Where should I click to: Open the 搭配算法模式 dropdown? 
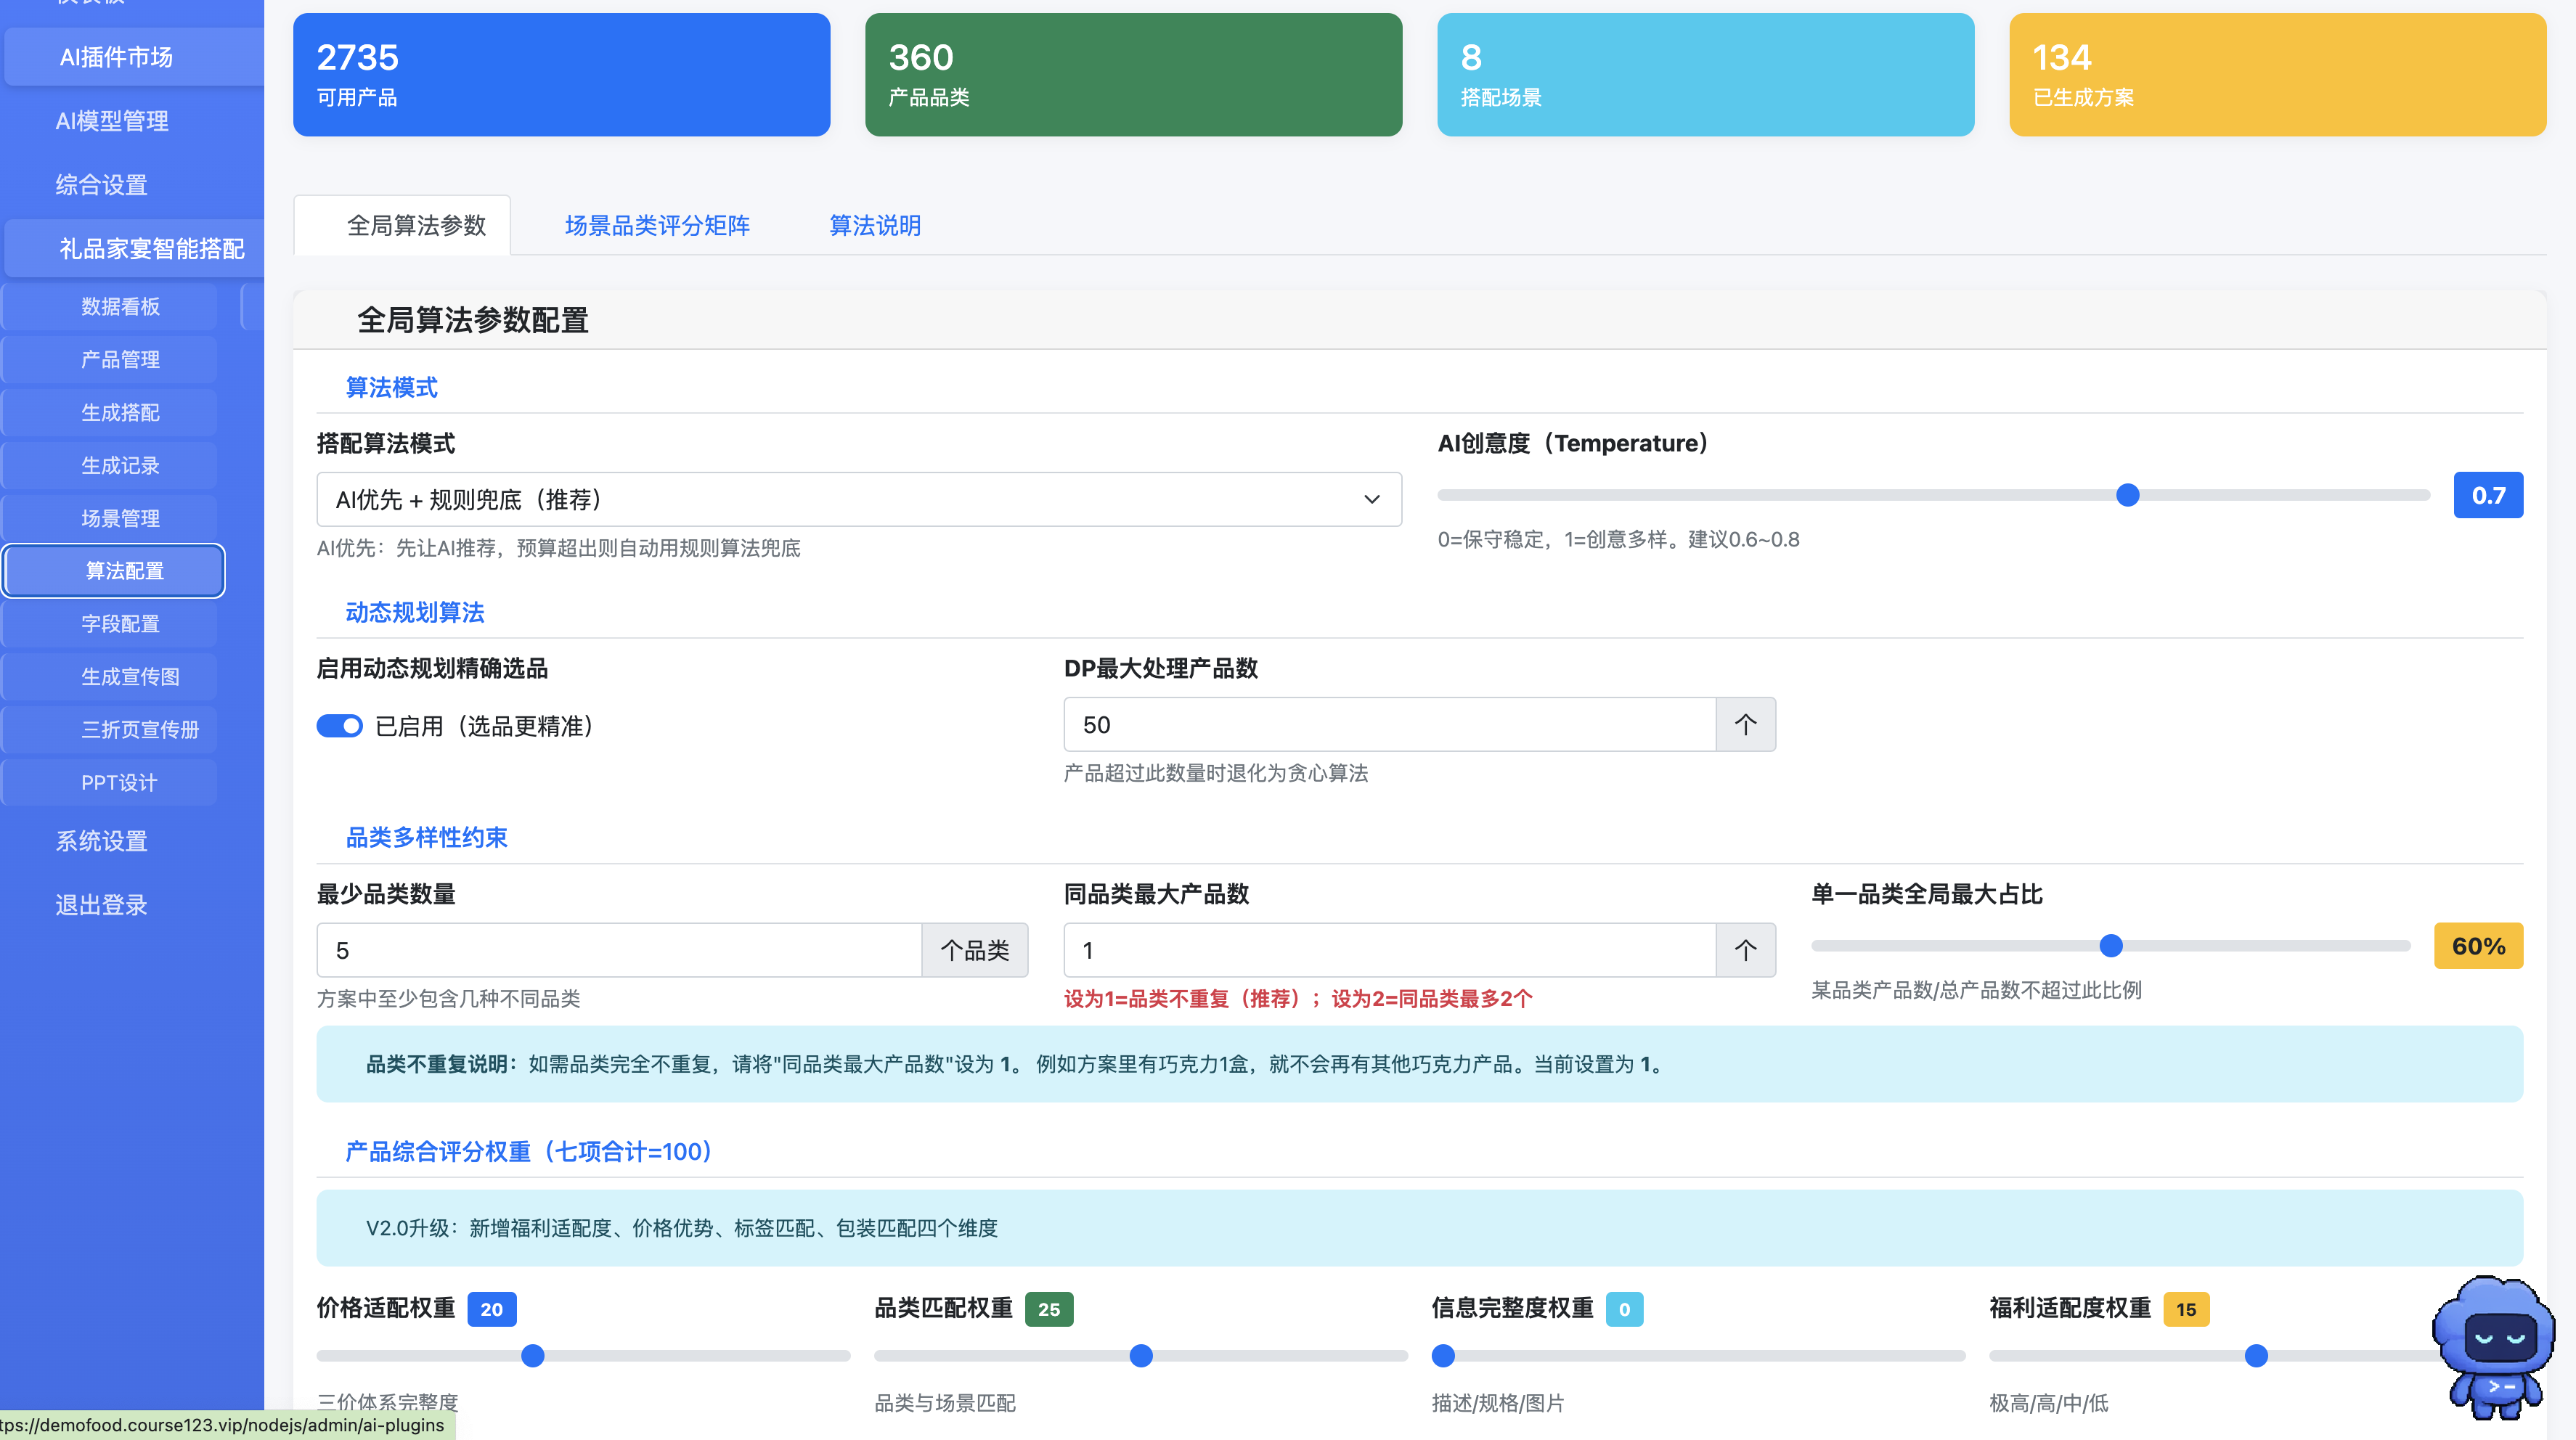[859, 499]
